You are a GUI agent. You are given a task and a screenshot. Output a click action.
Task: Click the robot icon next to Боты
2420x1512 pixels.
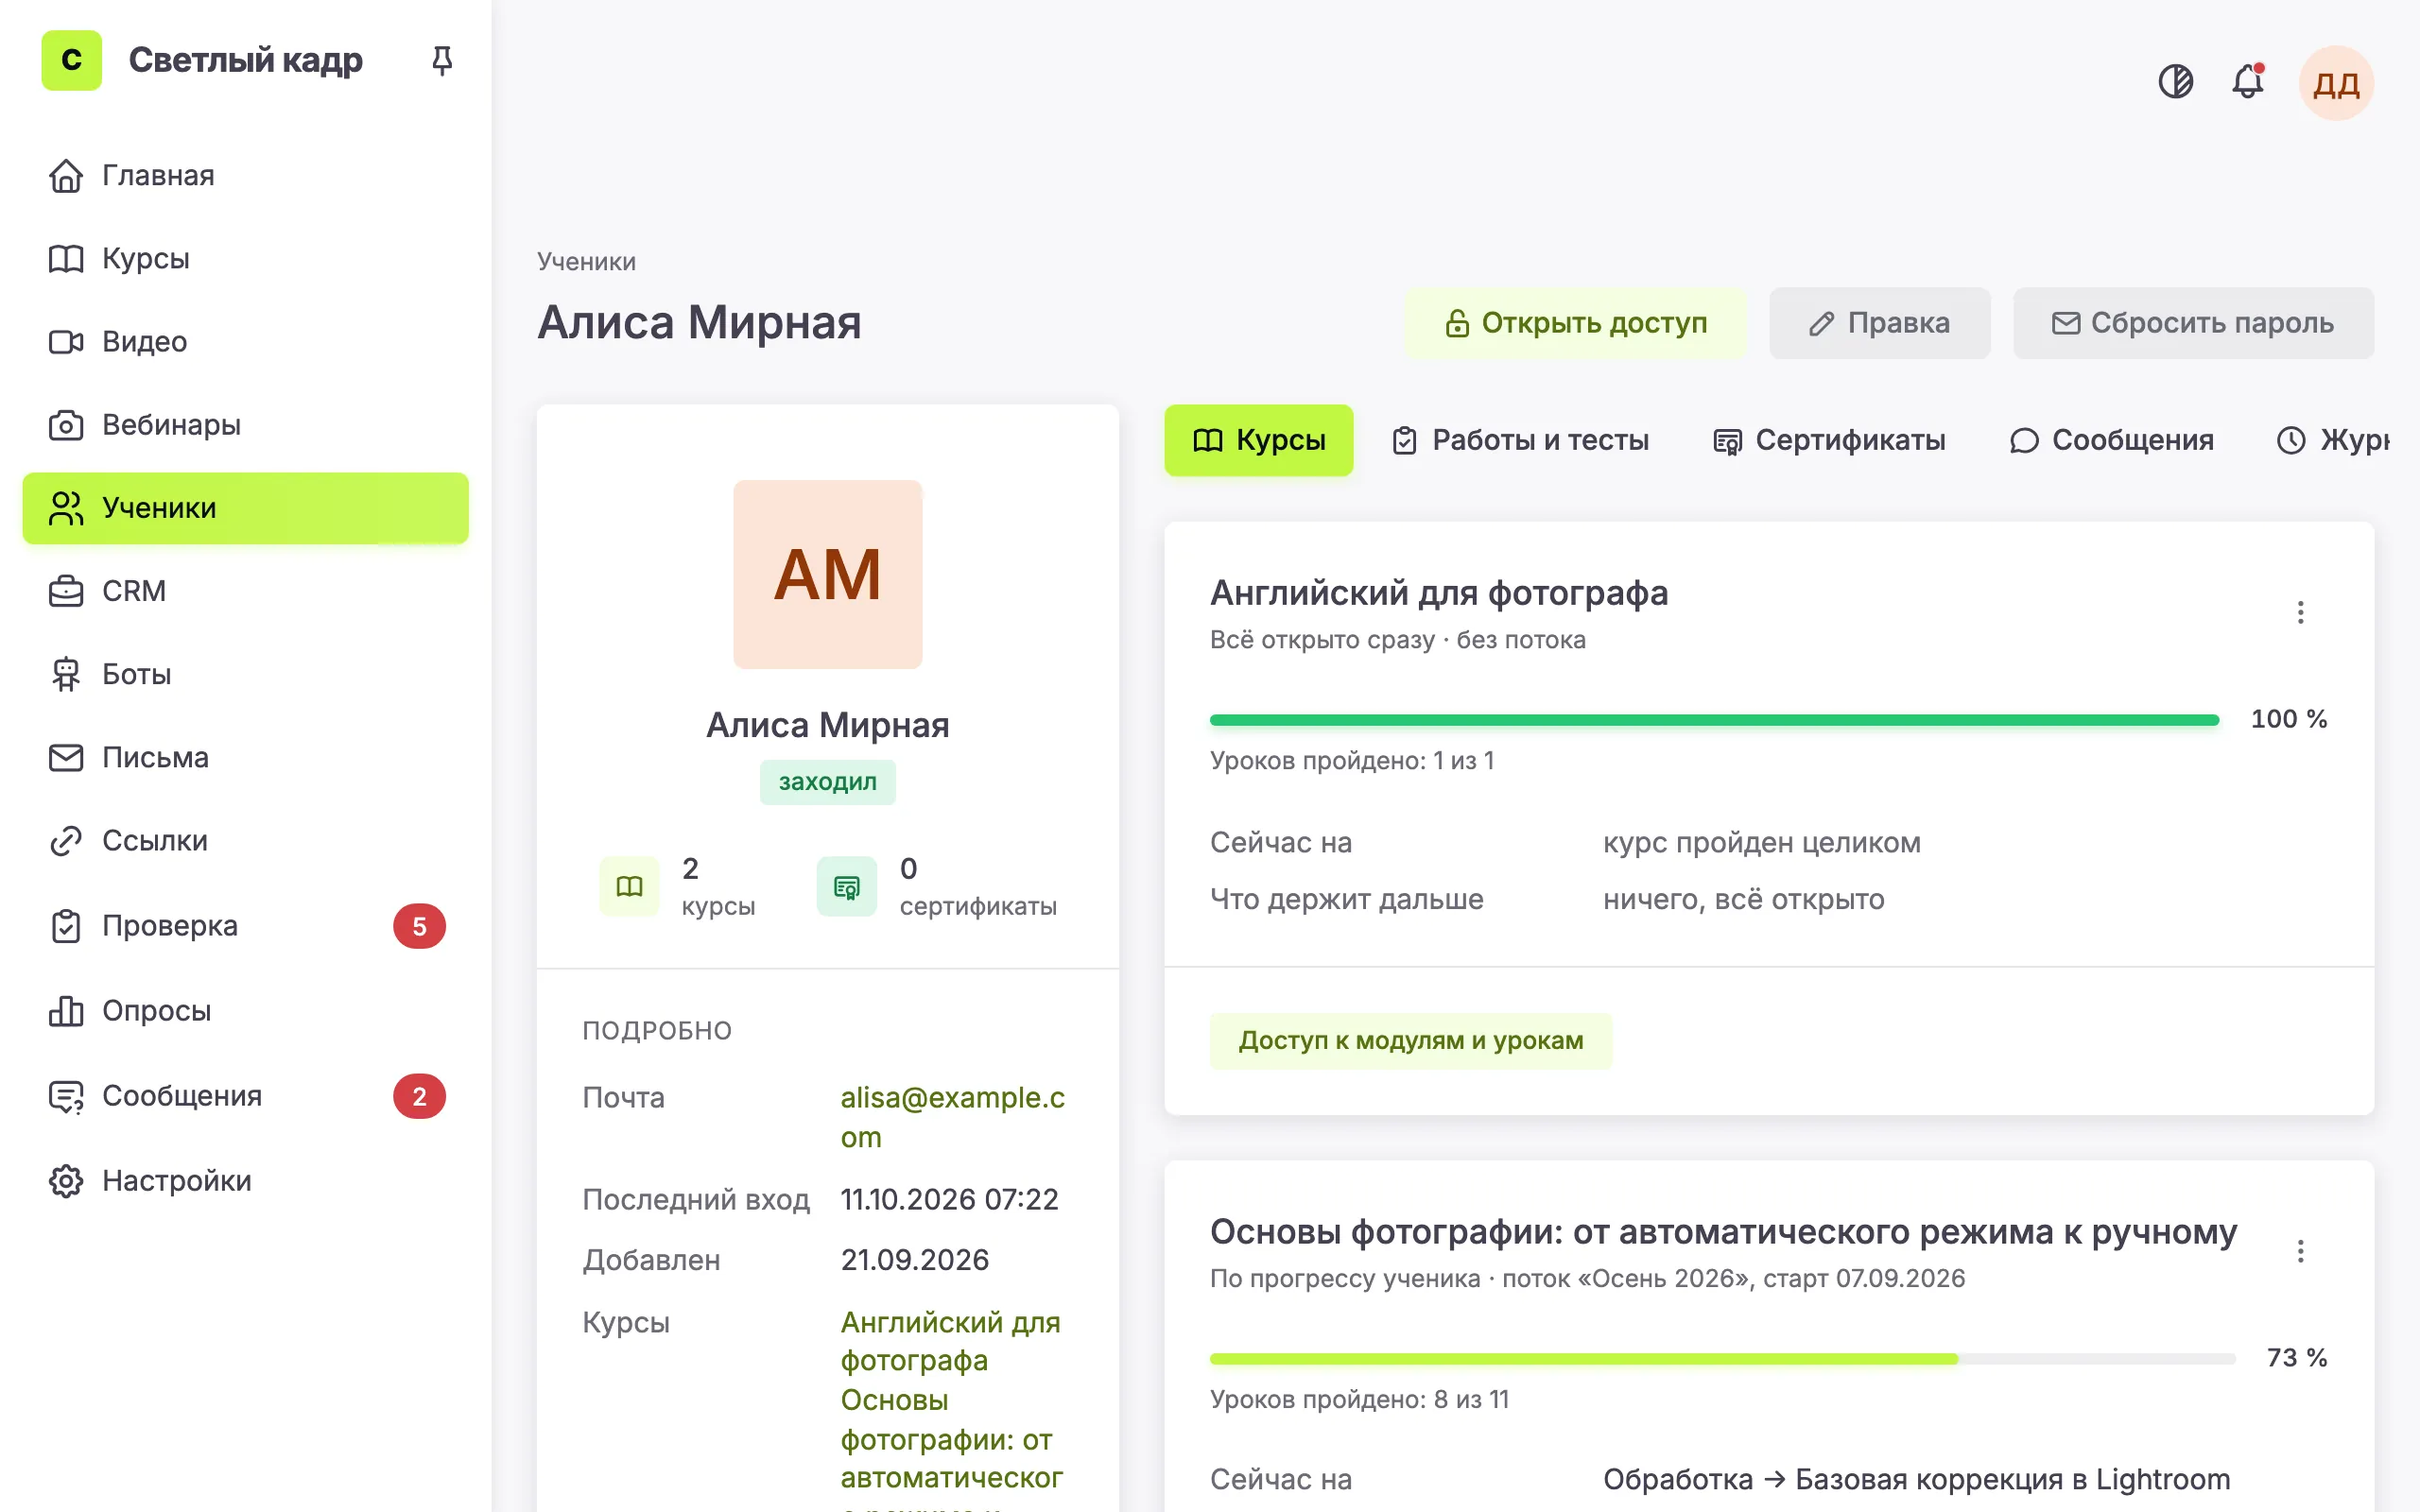(x=66, y=674)
